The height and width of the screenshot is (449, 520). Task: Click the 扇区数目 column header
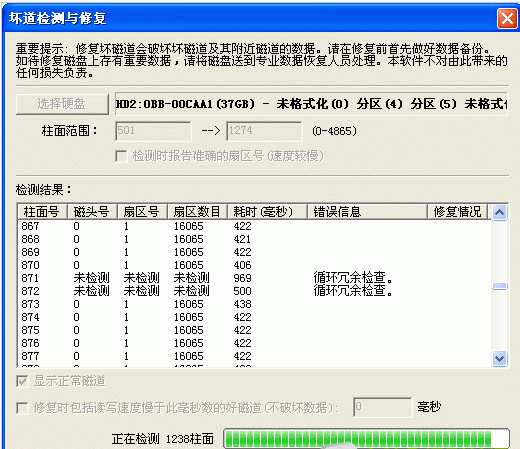197,212
